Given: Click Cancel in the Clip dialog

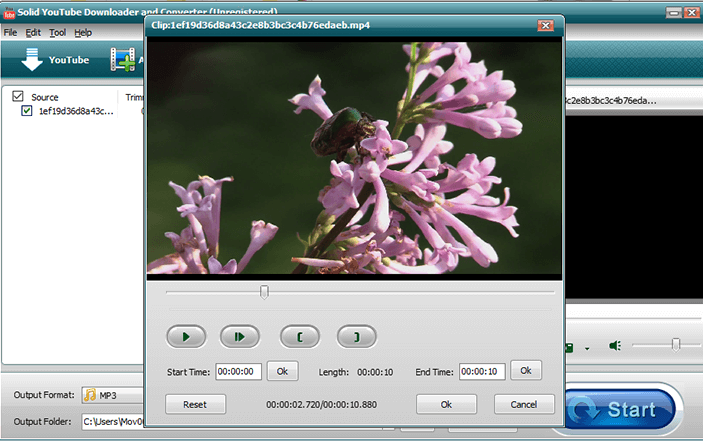Looking at the screenshot, I should (x=524, y=405).
